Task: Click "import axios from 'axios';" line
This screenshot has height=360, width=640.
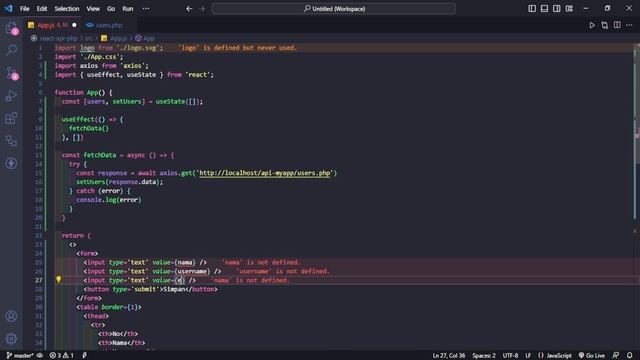Action: tap(102, 66)
